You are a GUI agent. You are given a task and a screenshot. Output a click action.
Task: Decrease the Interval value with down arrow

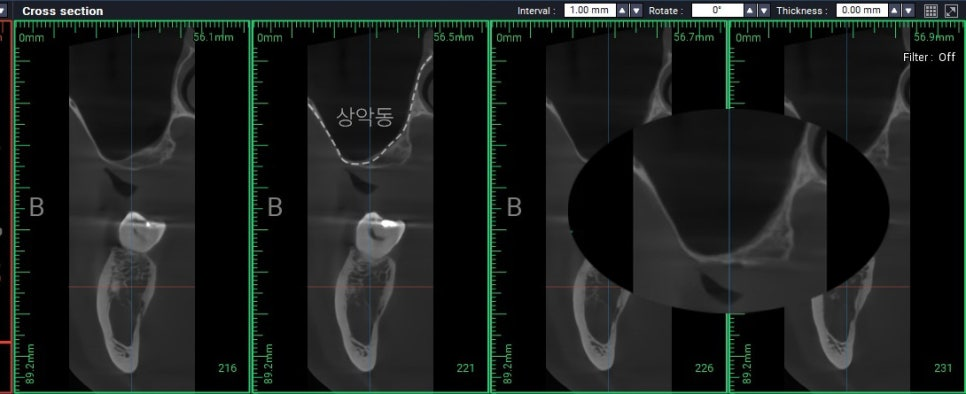click(x=636, y=10)
